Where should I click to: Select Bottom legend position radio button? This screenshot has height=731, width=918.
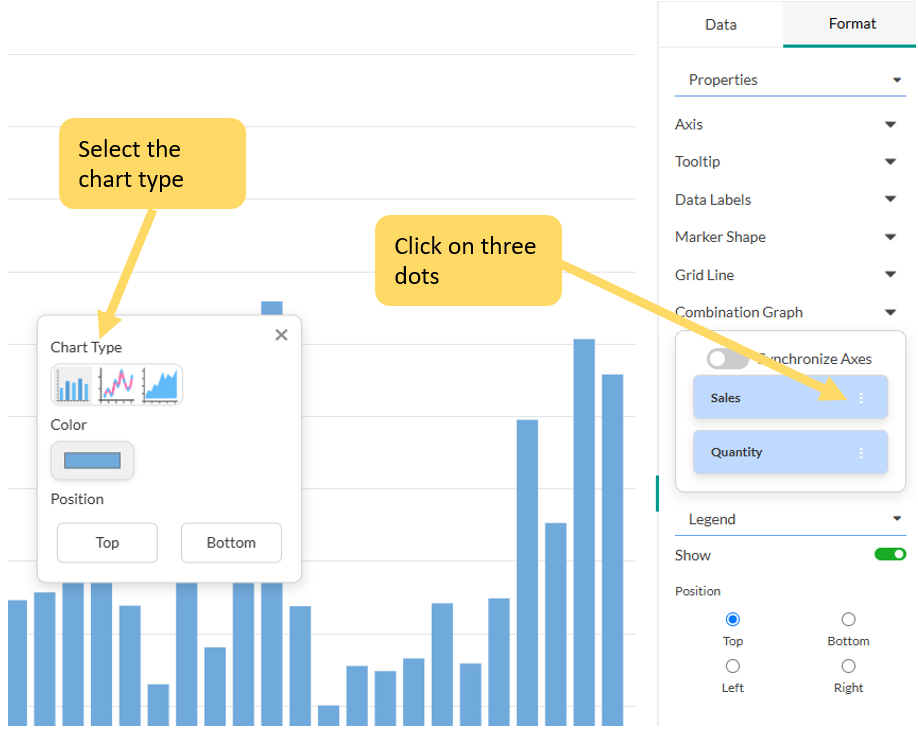pos(848,620)
